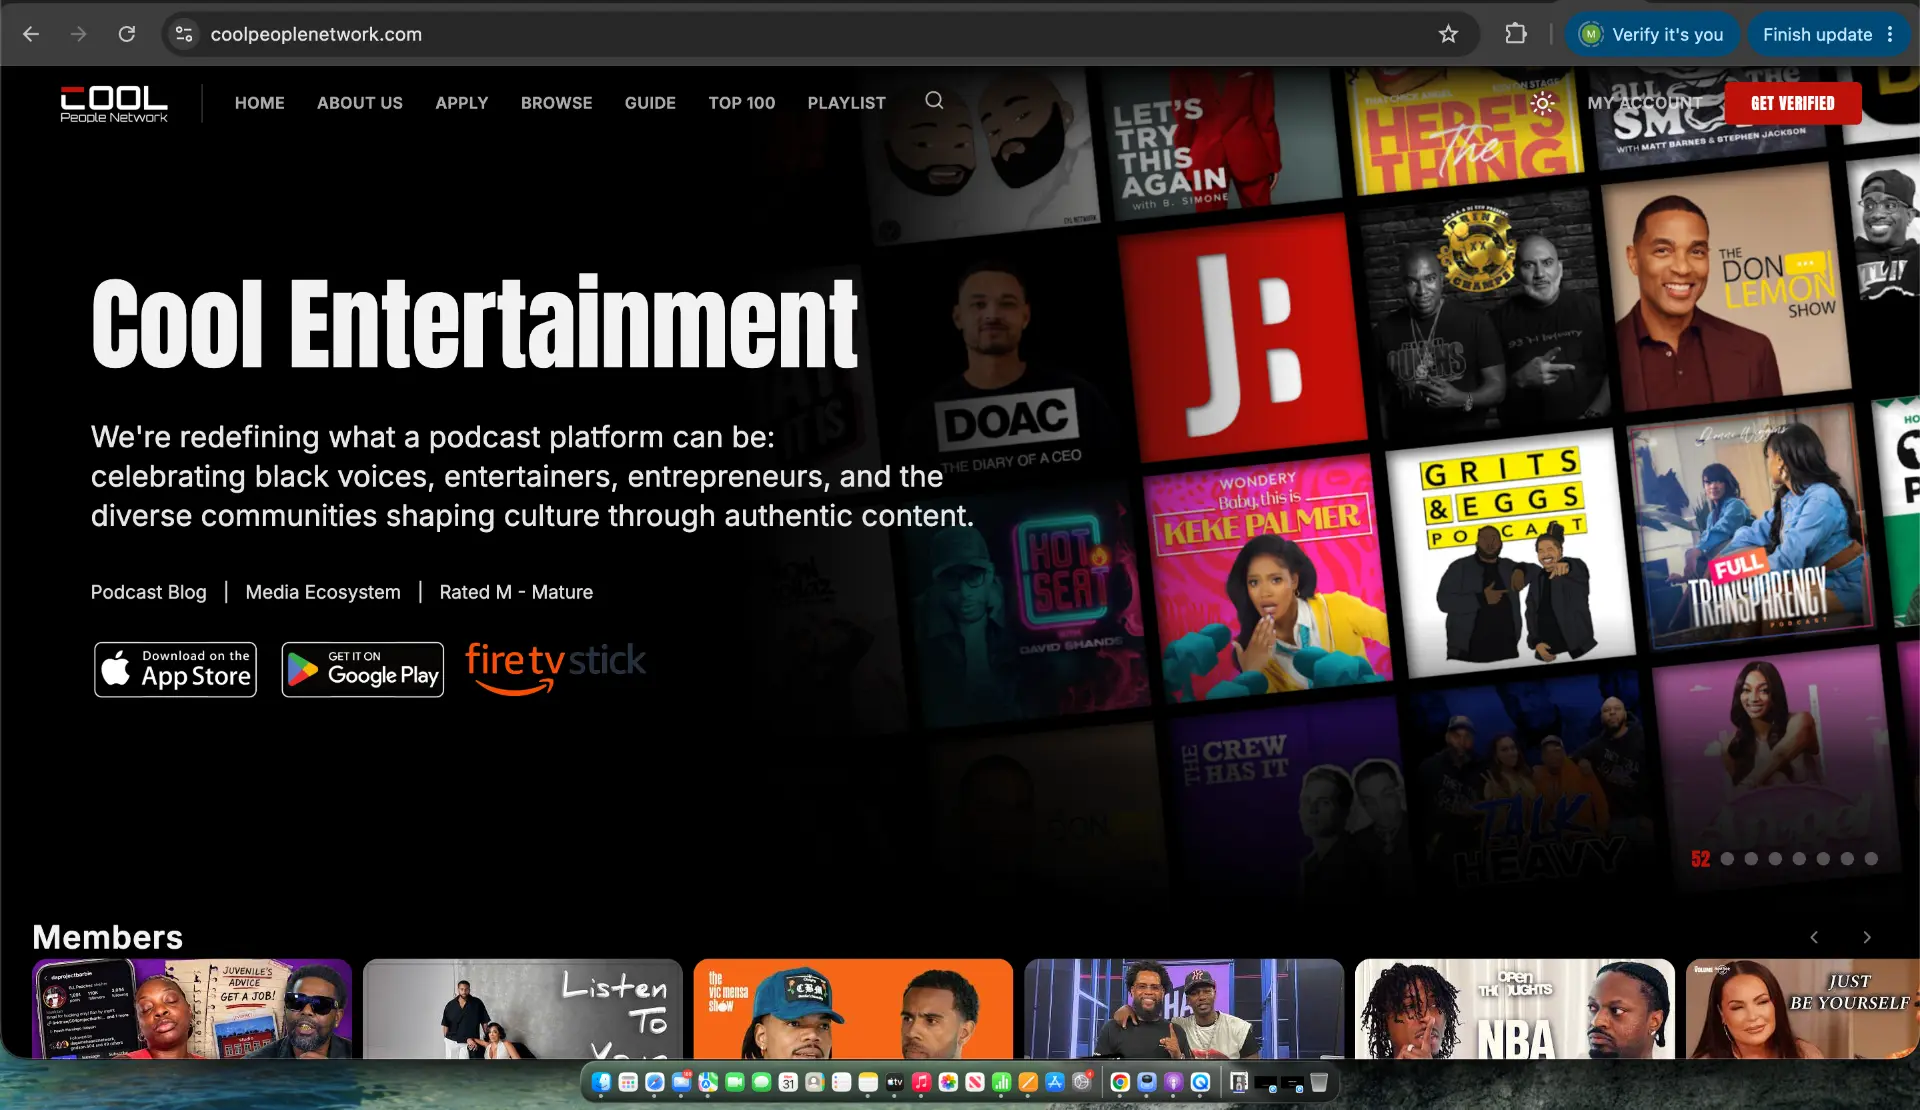Select the last slider pagination dot
Image resolution: width=1920 pixels, height=1110 pixels.
tap(1871, 859)
